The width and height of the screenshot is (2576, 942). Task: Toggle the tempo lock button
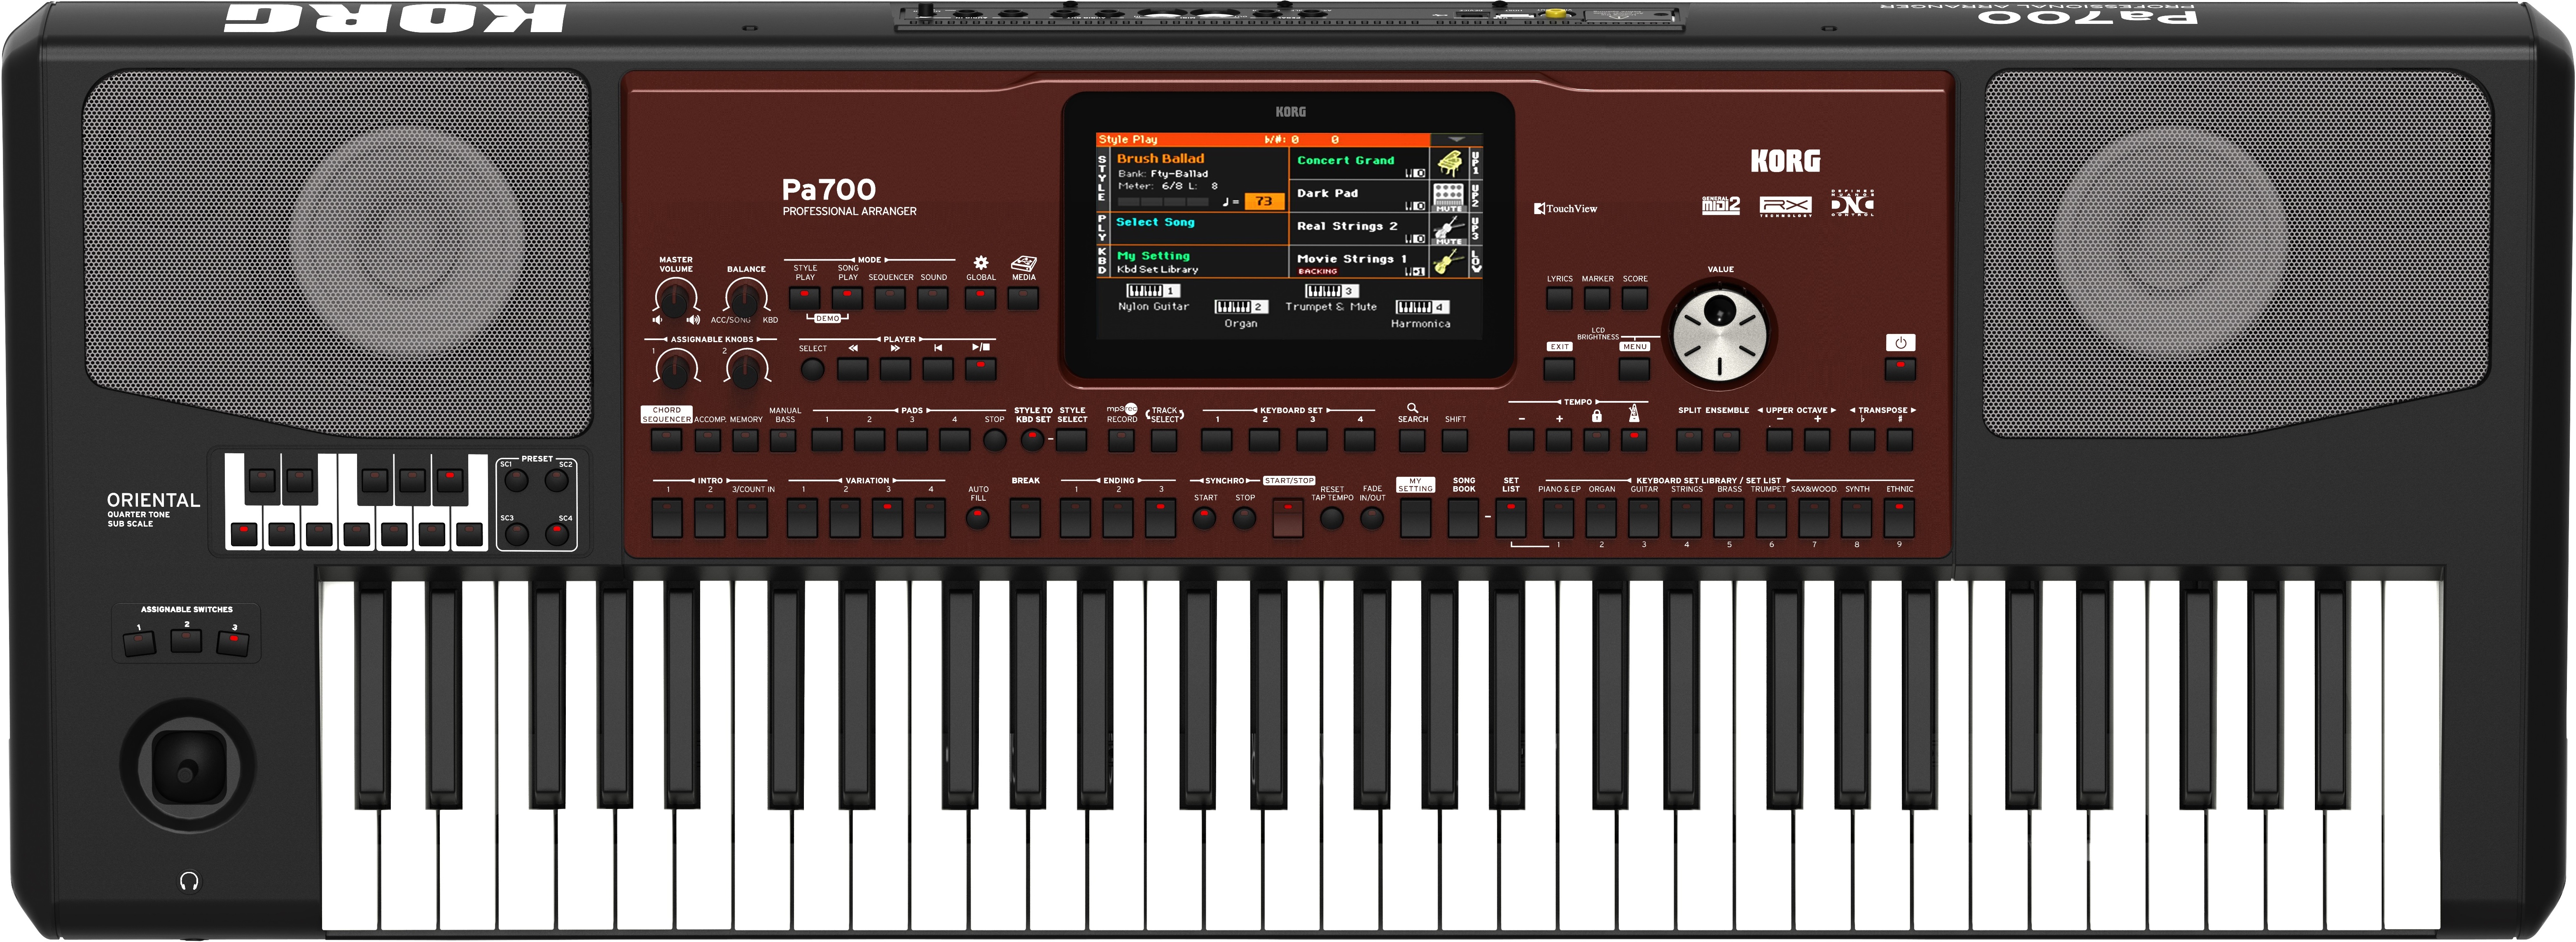click(1597, 440)
